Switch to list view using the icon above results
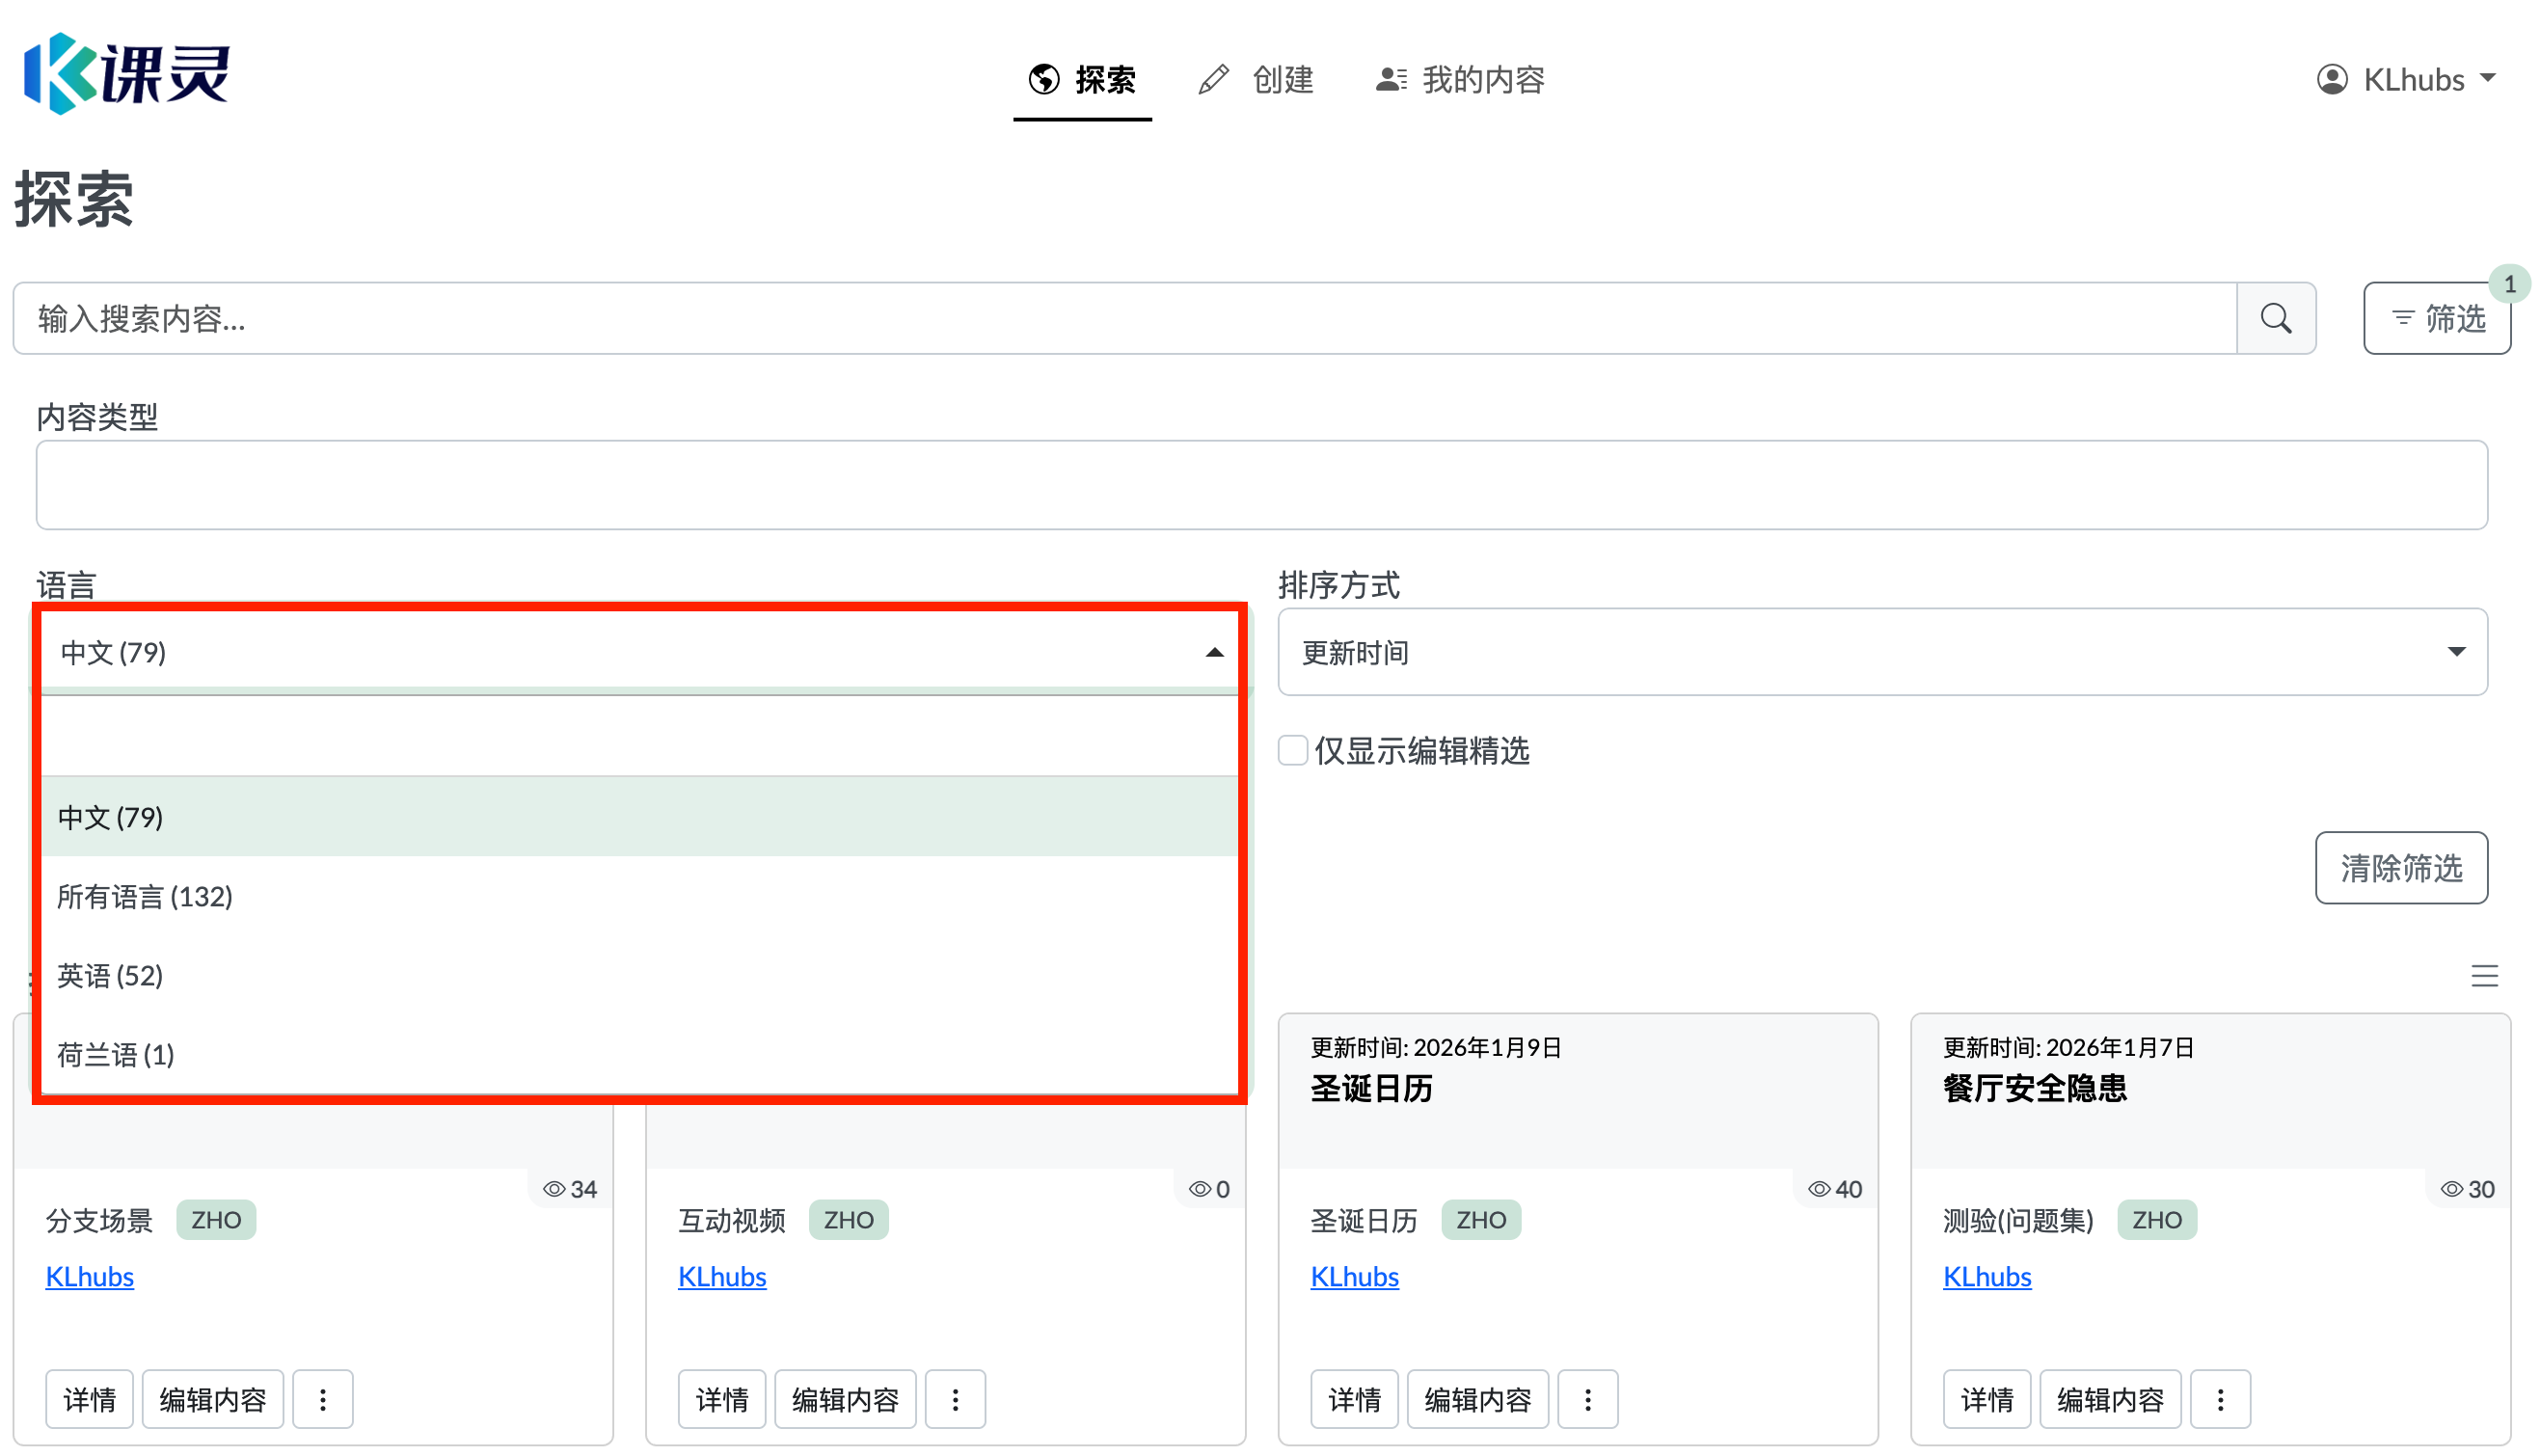Viewport: 2540px width, 1456px height. 2486,976
